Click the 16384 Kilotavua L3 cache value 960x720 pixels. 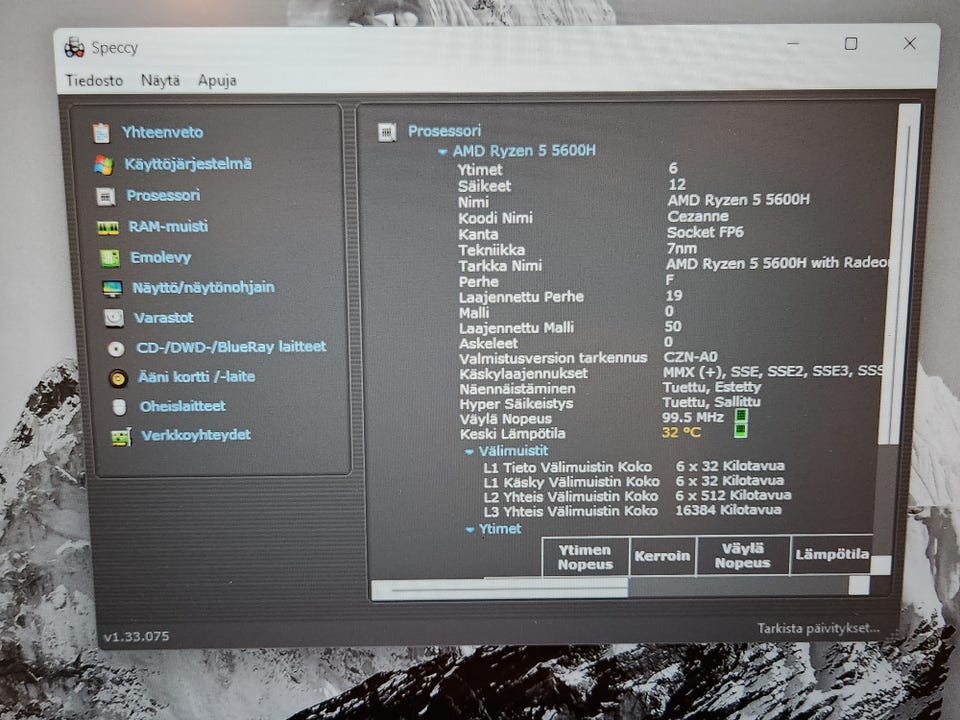tap(728, 510)
